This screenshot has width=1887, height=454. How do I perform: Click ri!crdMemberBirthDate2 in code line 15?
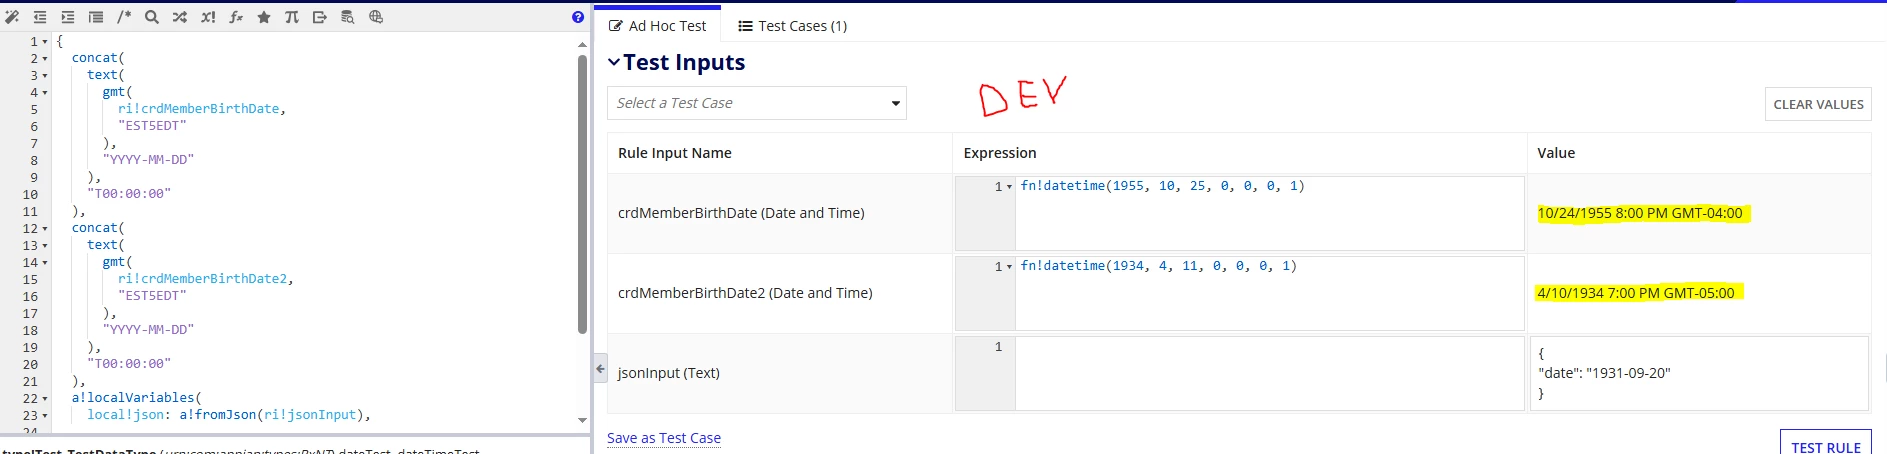click(x=202, y=279)
